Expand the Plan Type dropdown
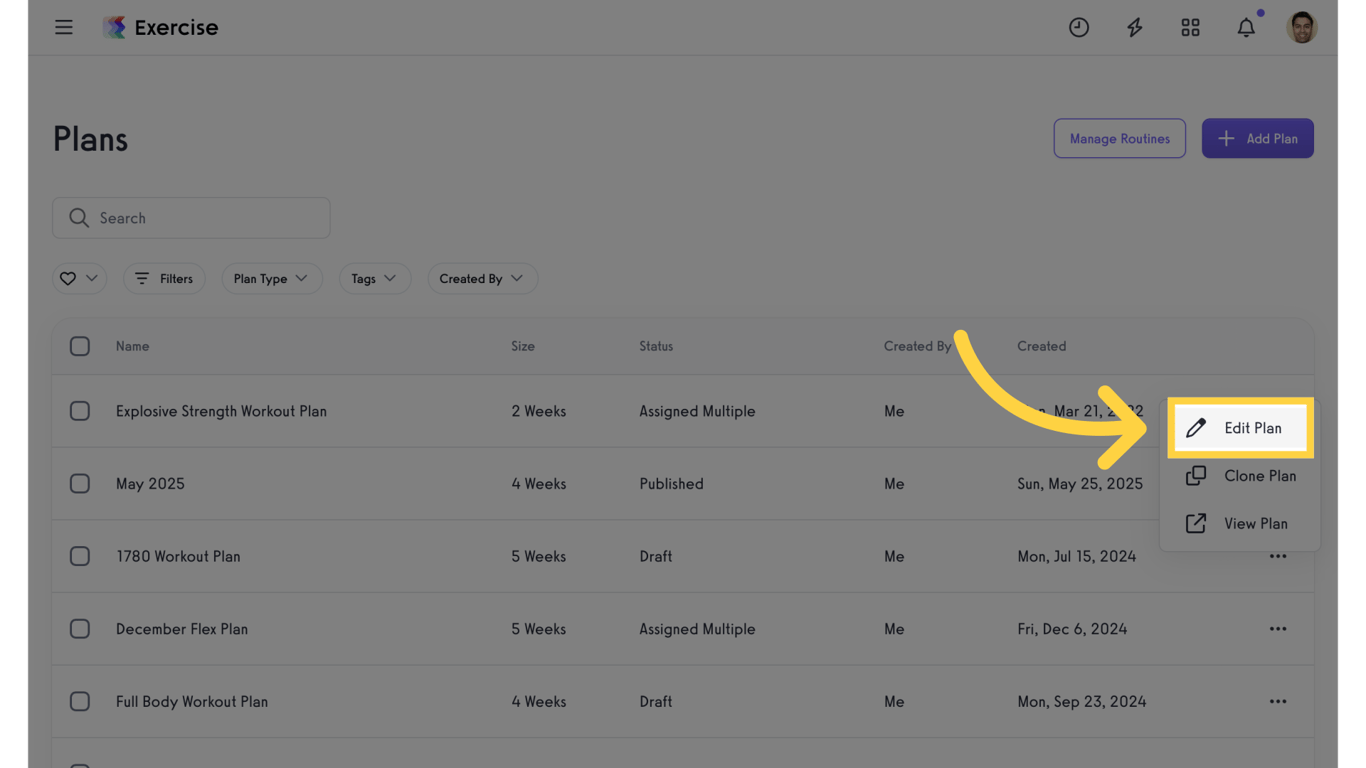This screenshot has height=768, width=1366. coord(271,279)
